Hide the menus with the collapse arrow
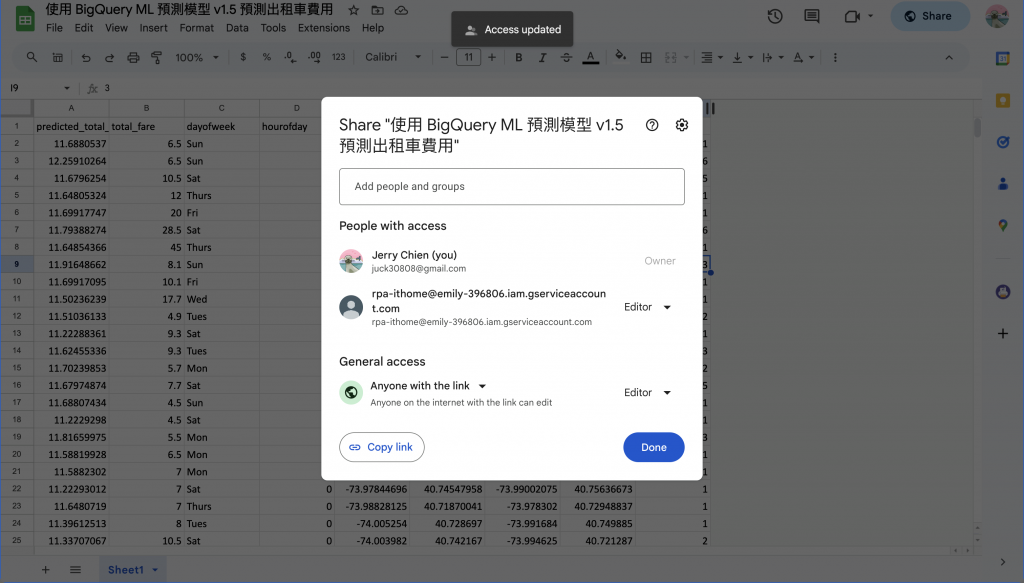Image resolution: width=1024 pixels, height=583 pixels. (x=949, y=57)
